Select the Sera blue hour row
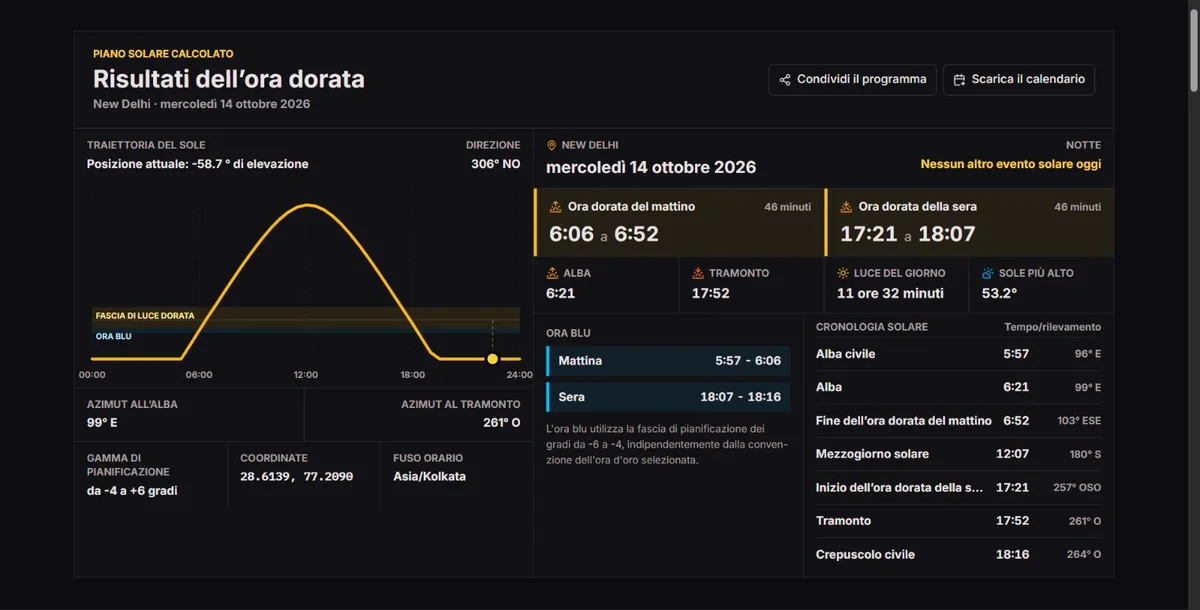The image size is (1200, 610). (668, 397)
